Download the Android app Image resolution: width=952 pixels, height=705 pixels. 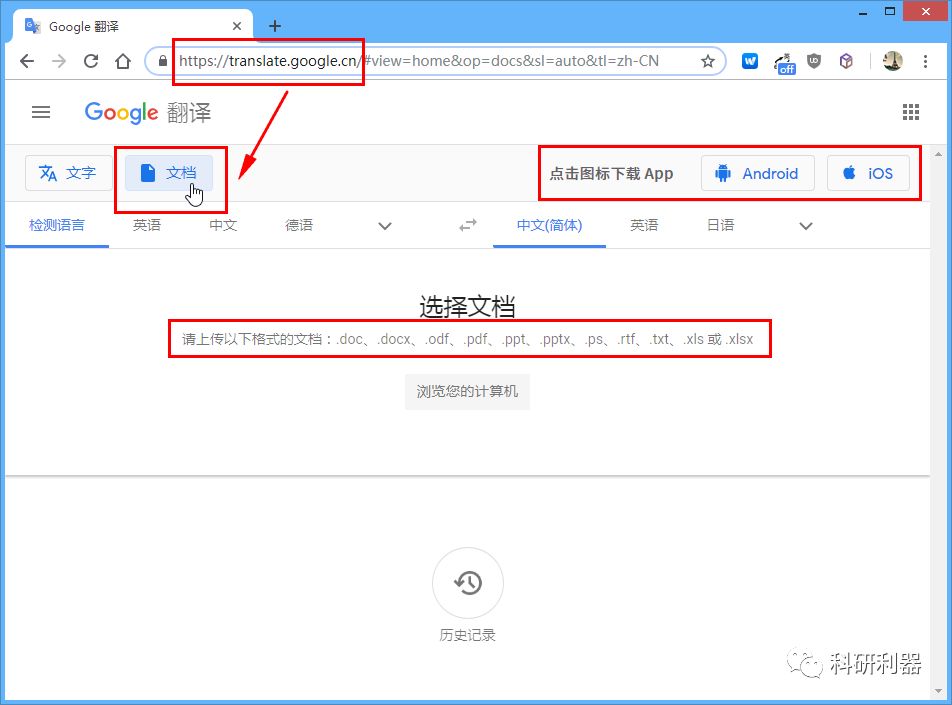[x=757, y=173]
